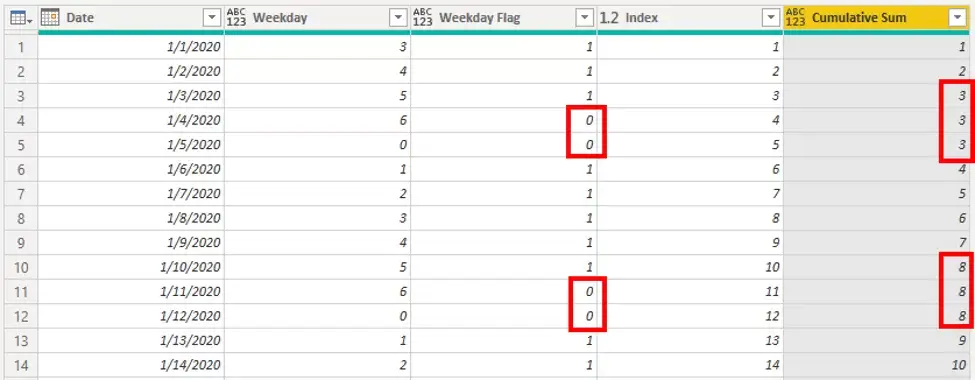Select row number 7
The width and height of the screenshot is (975, 380).
pos(21,193)
